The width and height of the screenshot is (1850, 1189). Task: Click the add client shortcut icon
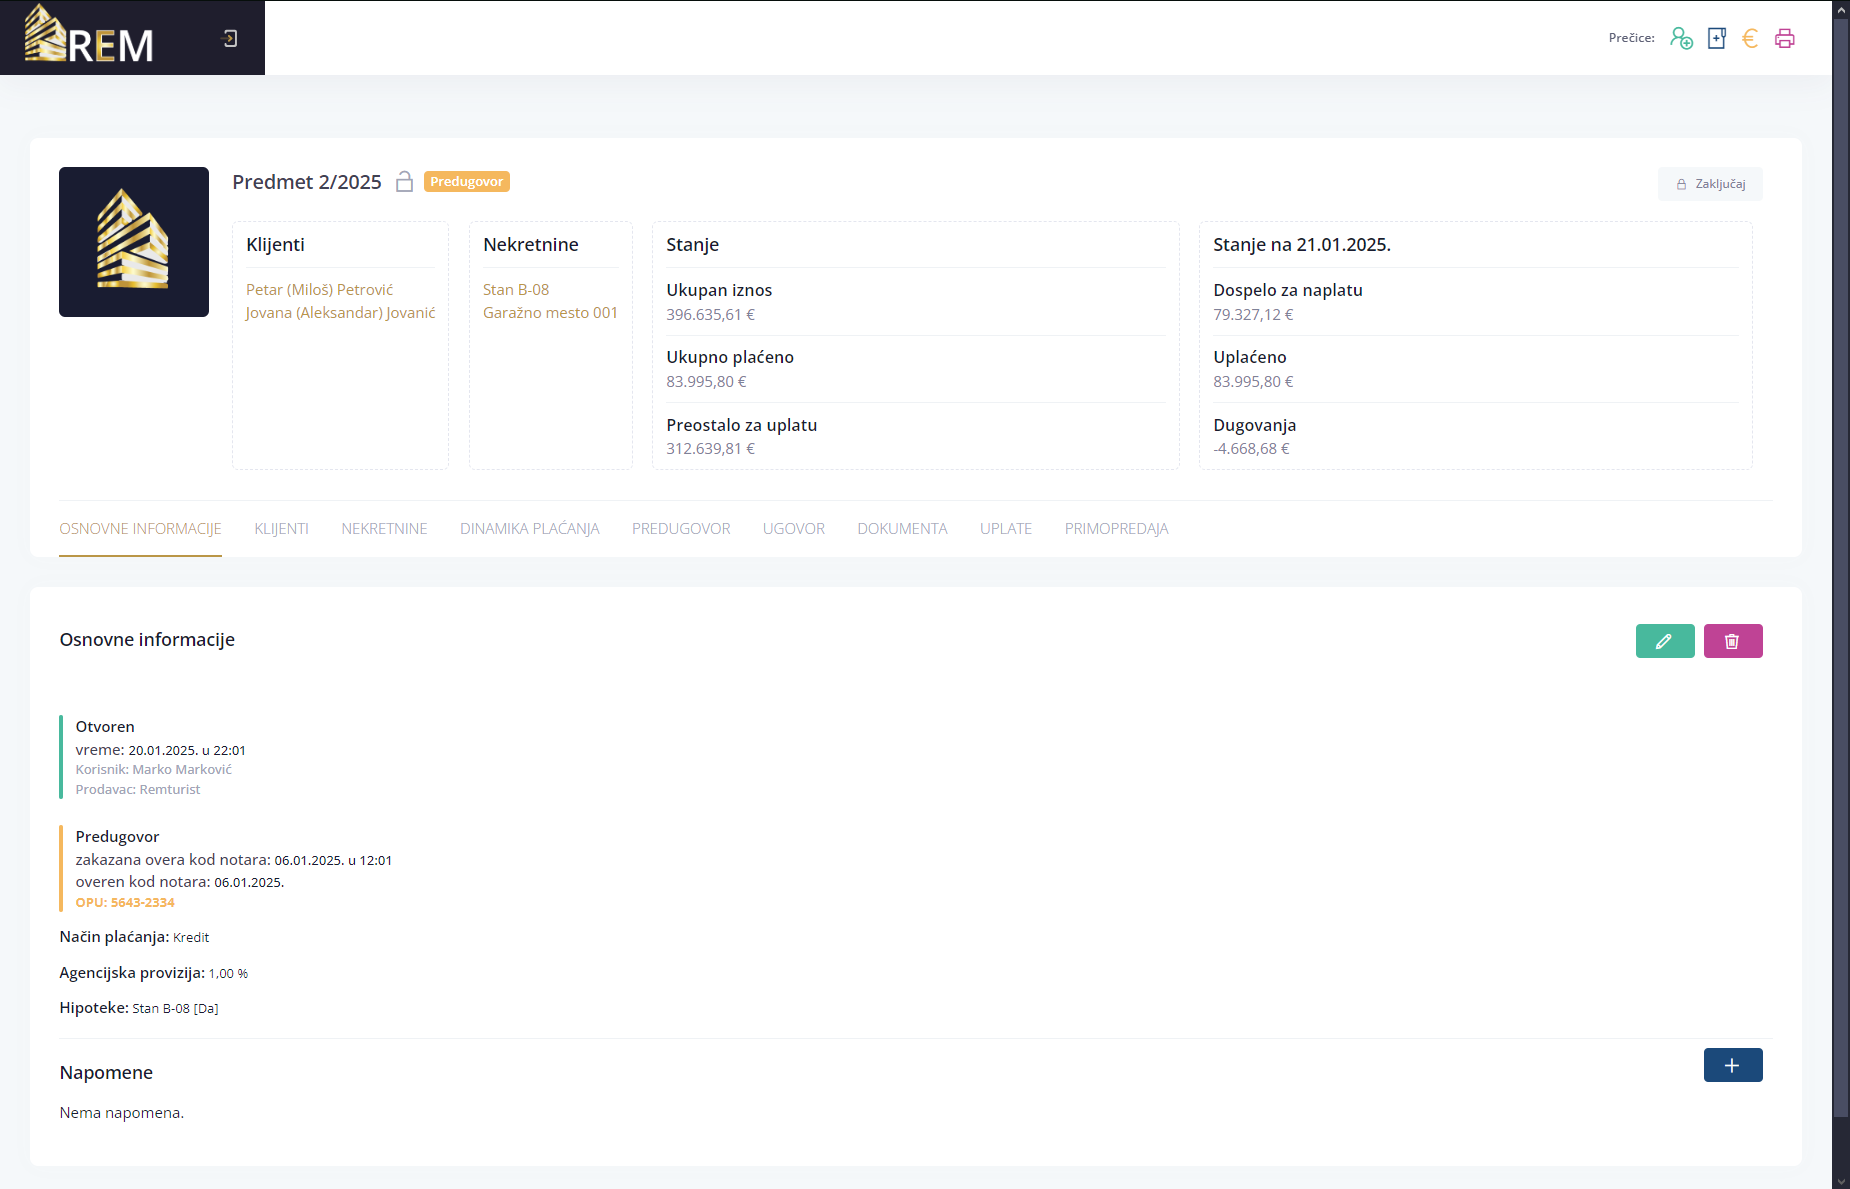[x=1681, y=39]
